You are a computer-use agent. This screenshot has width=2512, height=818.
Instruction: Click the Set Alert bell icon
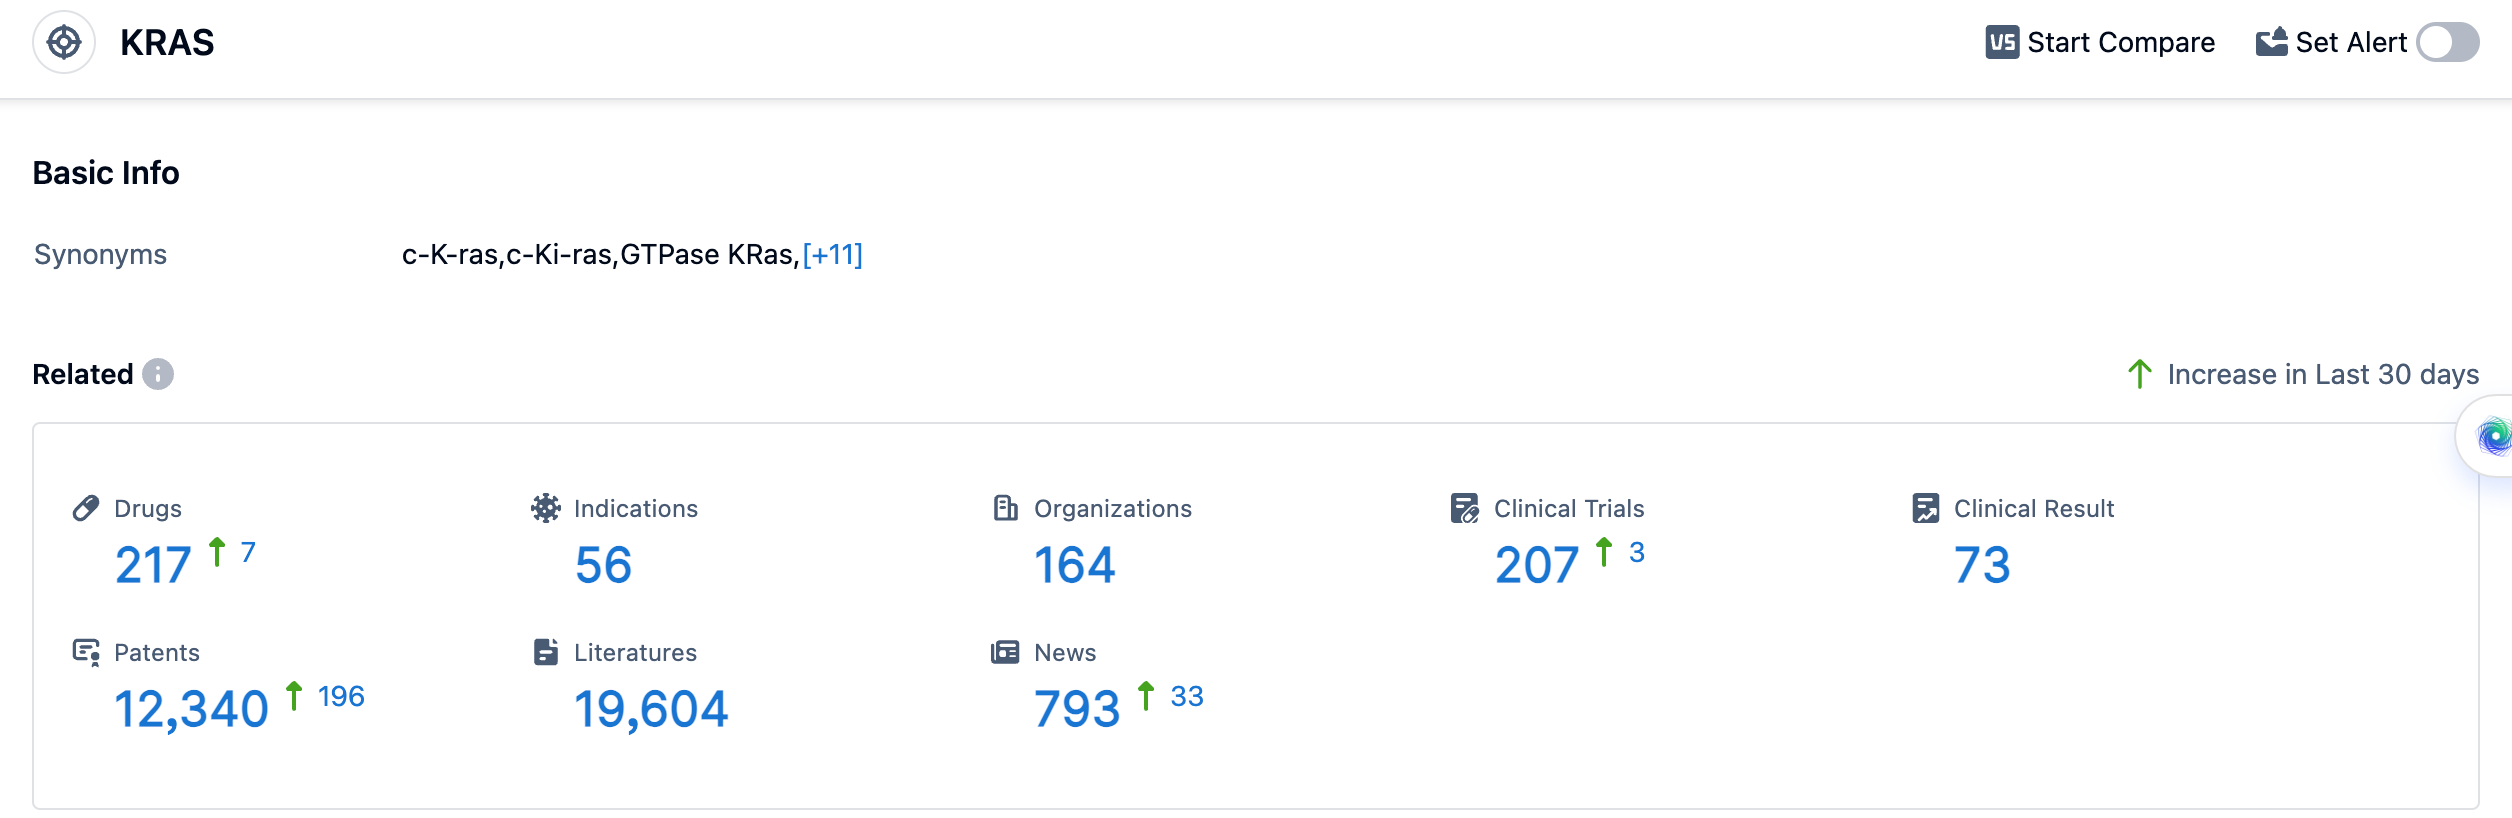(x=2271, y=42)
